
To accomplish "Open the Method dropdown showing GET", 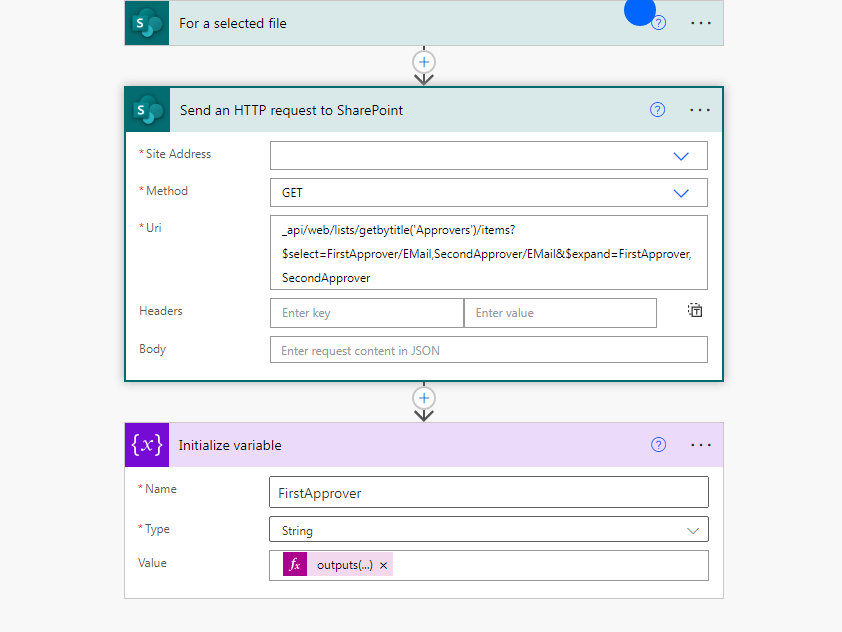I will [681, 192].
